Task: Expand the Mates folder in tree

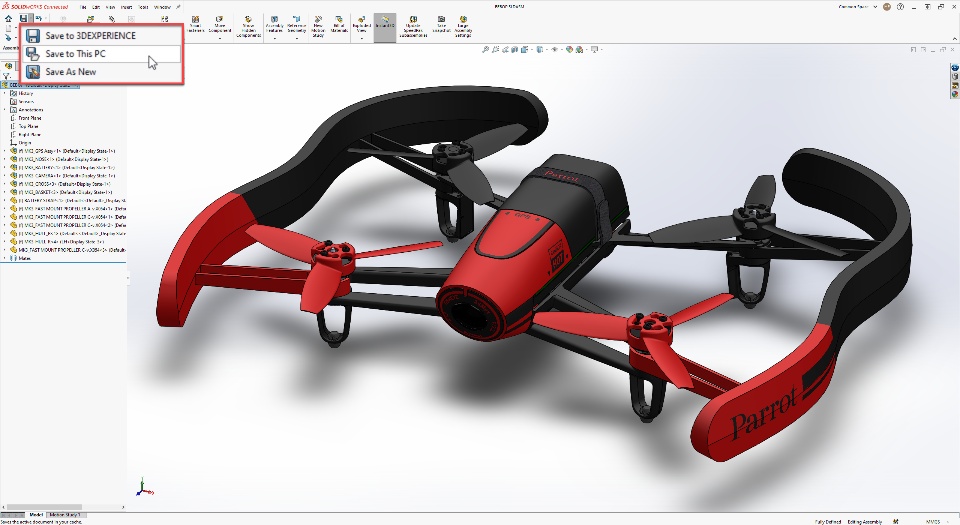Action: click(5, 258)
